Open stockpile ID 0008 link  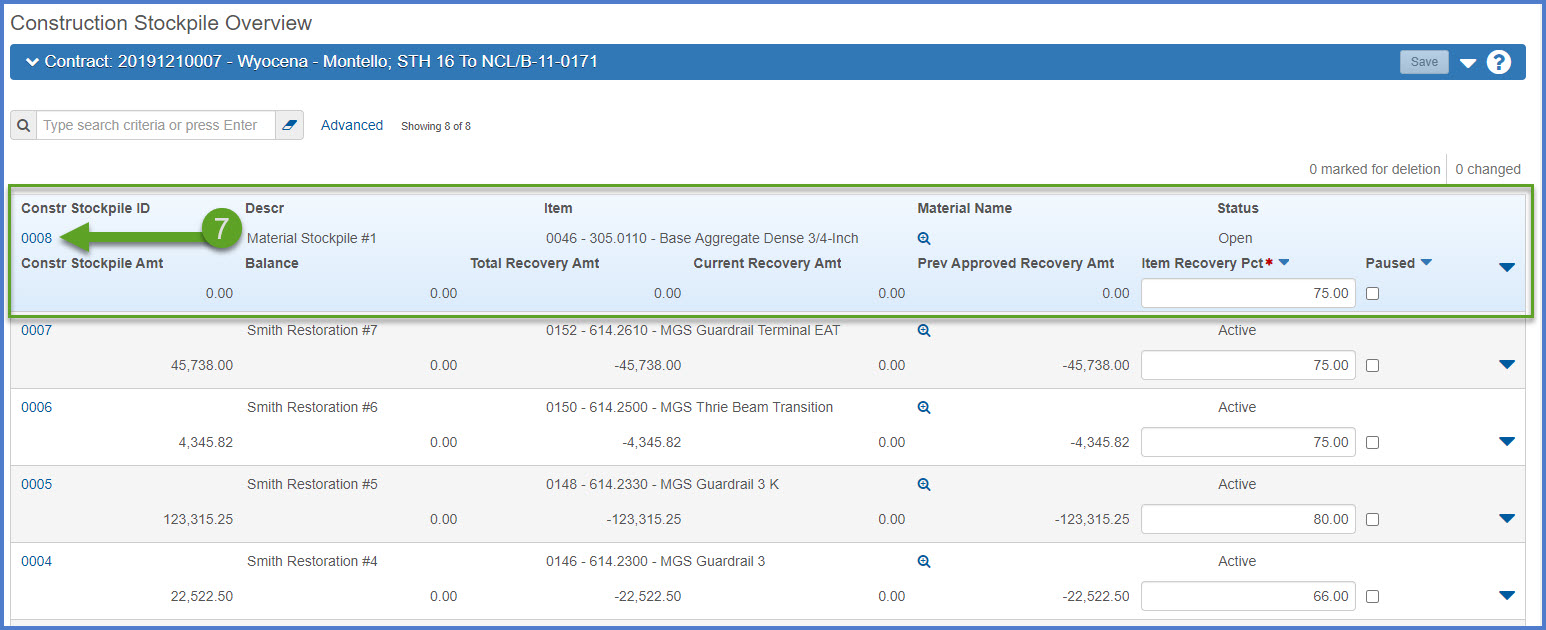tap(37, 238)
